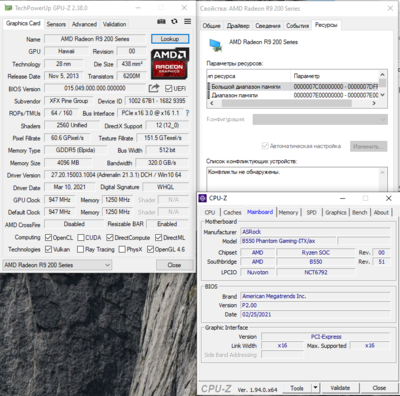Toggle the Ray Tracing checkbox

[80, 250]
